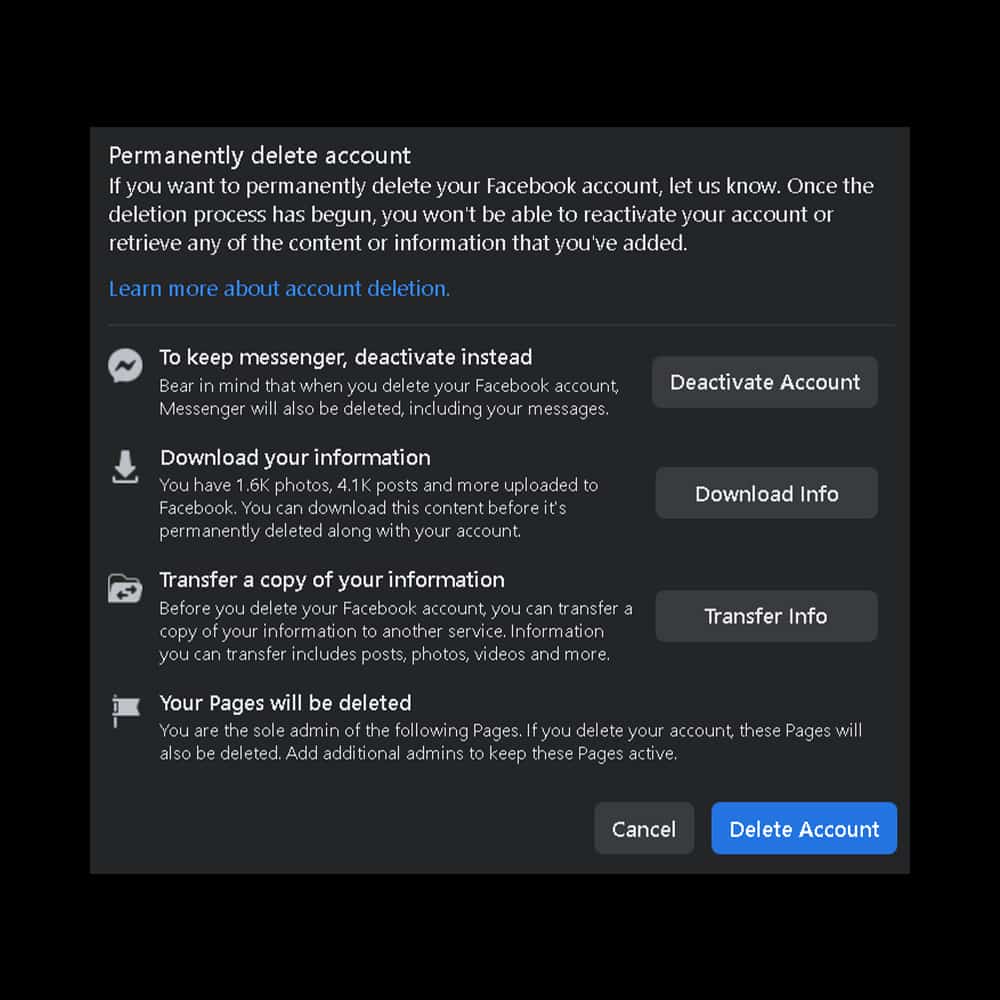Click the Deactivate Account button
This screenshot has width=1000, height=1000.
tap(764, 382)
